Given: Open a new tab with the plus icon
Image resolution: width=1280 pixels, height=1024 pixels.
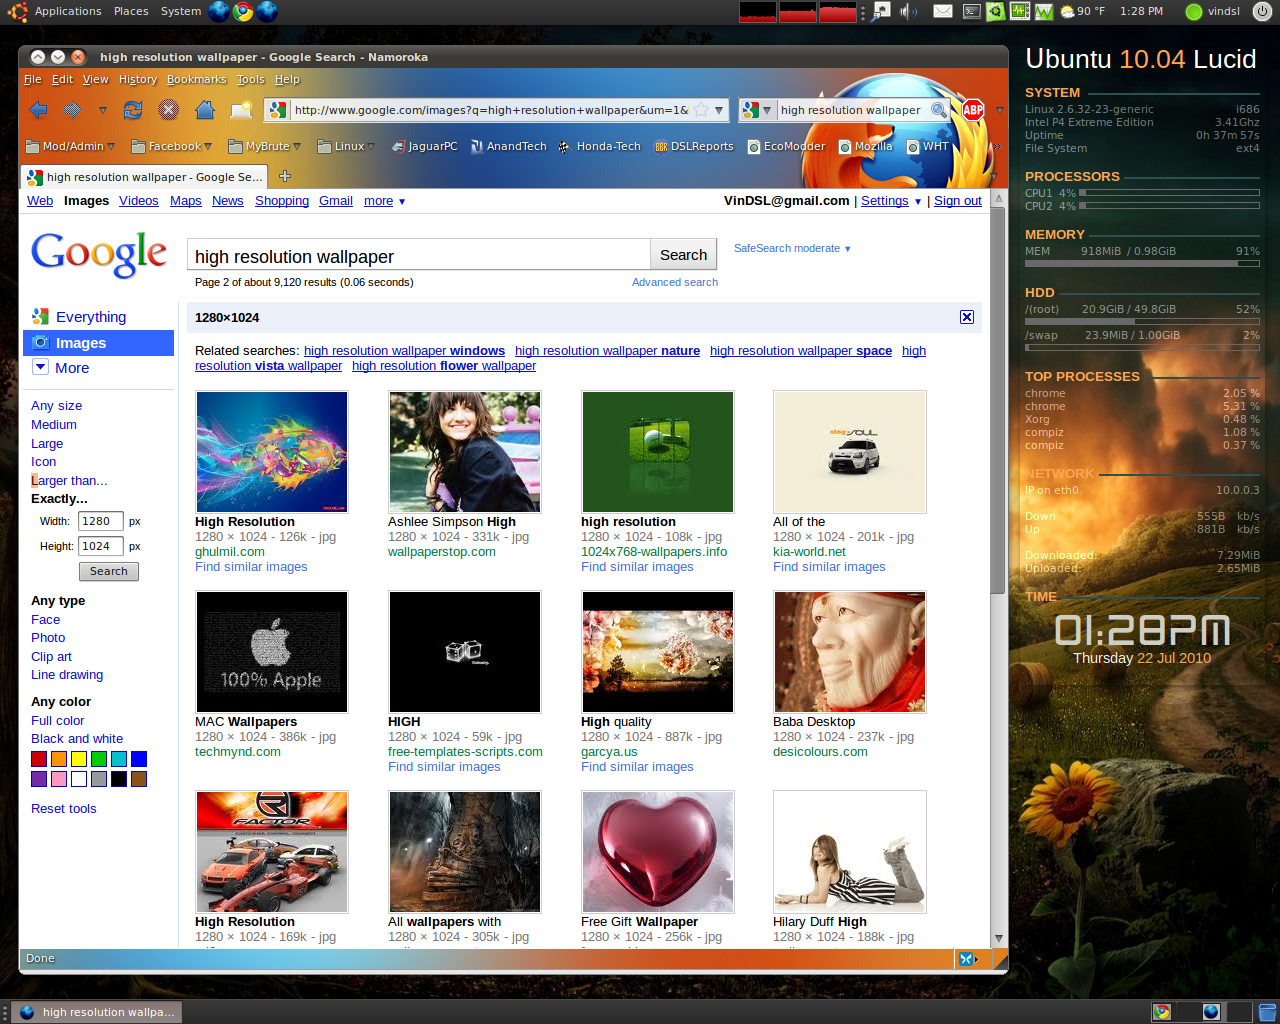Looking at the screenshot, I should 285,176.
